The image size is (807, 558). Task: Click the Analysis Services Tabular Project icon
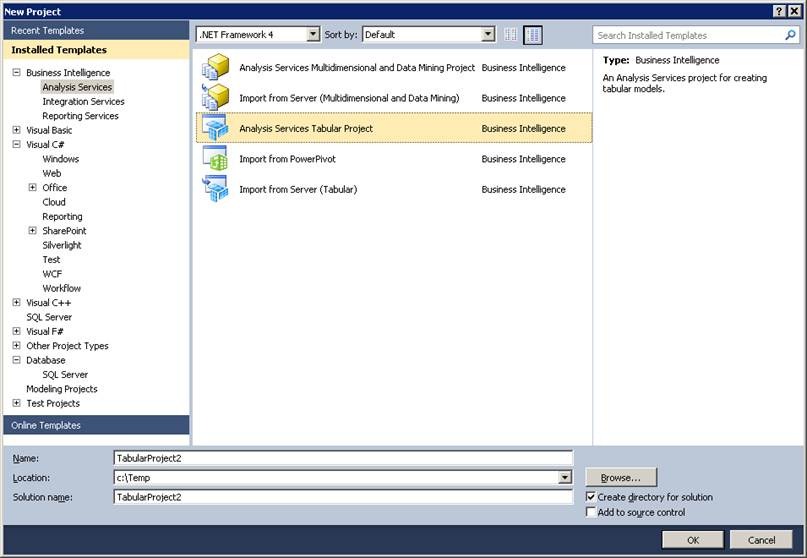pos(215,128)
